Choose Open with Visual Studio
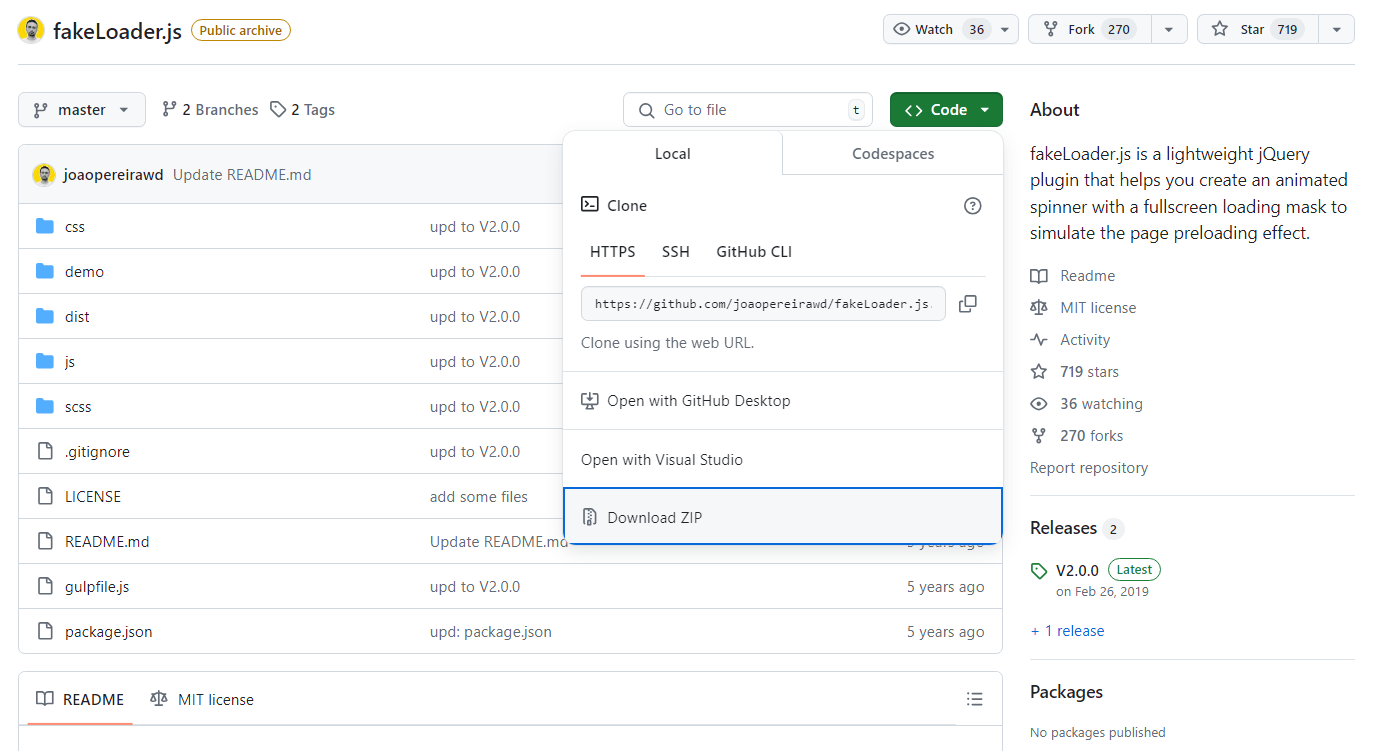 coord(783,460)
